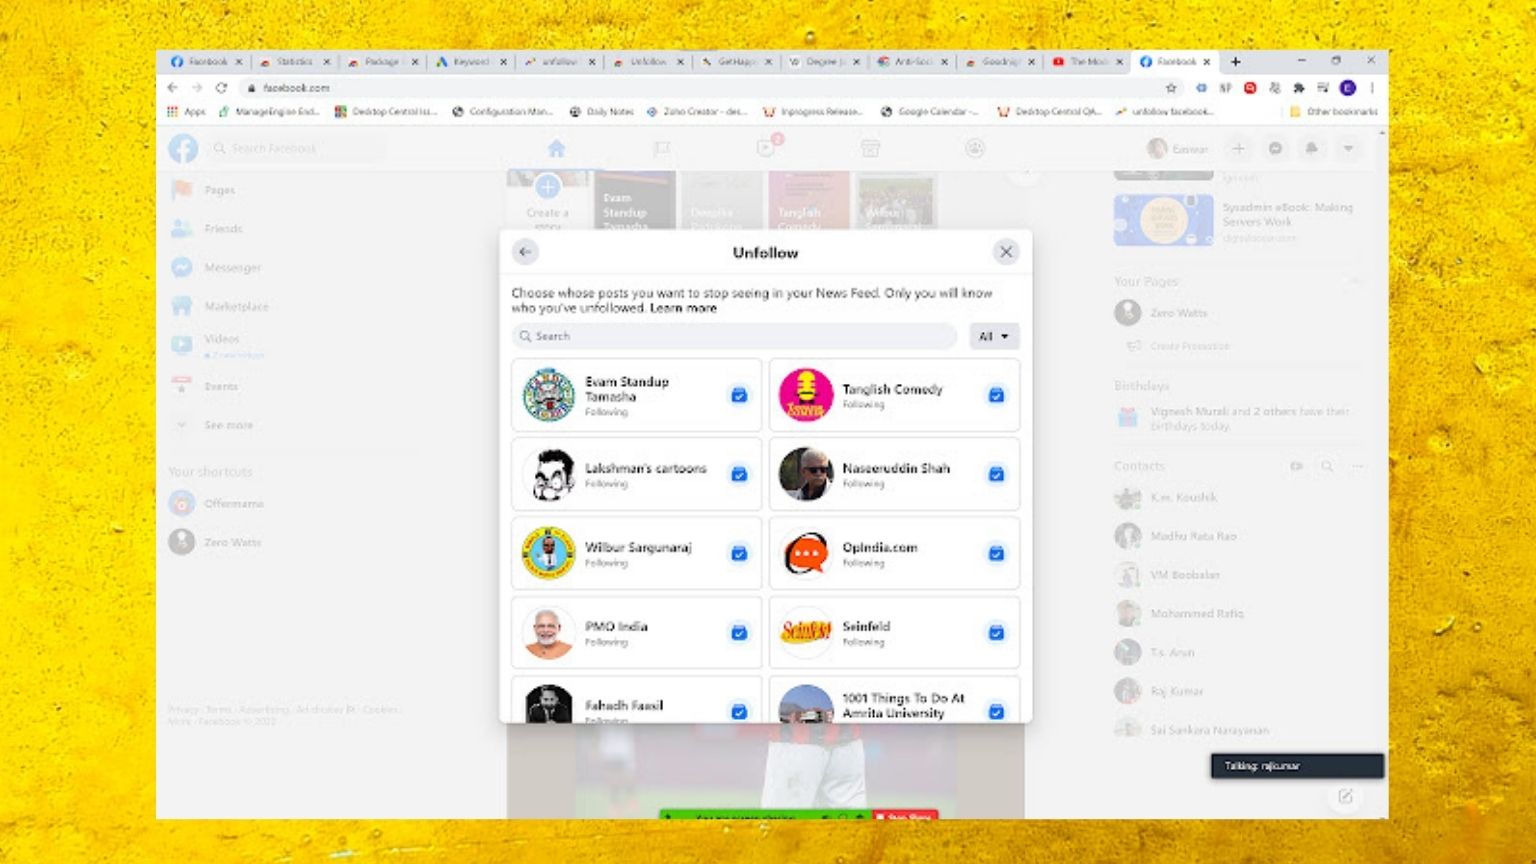Click the Facebook logo
The image size is (1536, 864).
(183, 148)
